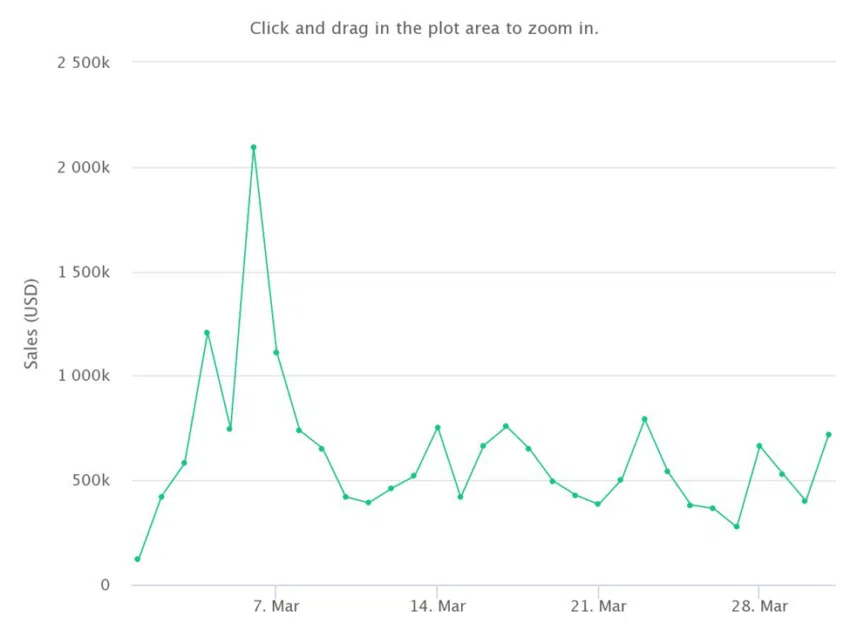This screenshot has width=850, height=637.
Task: Click the '500k' y-axis label
Action: (x=91, y=480)
